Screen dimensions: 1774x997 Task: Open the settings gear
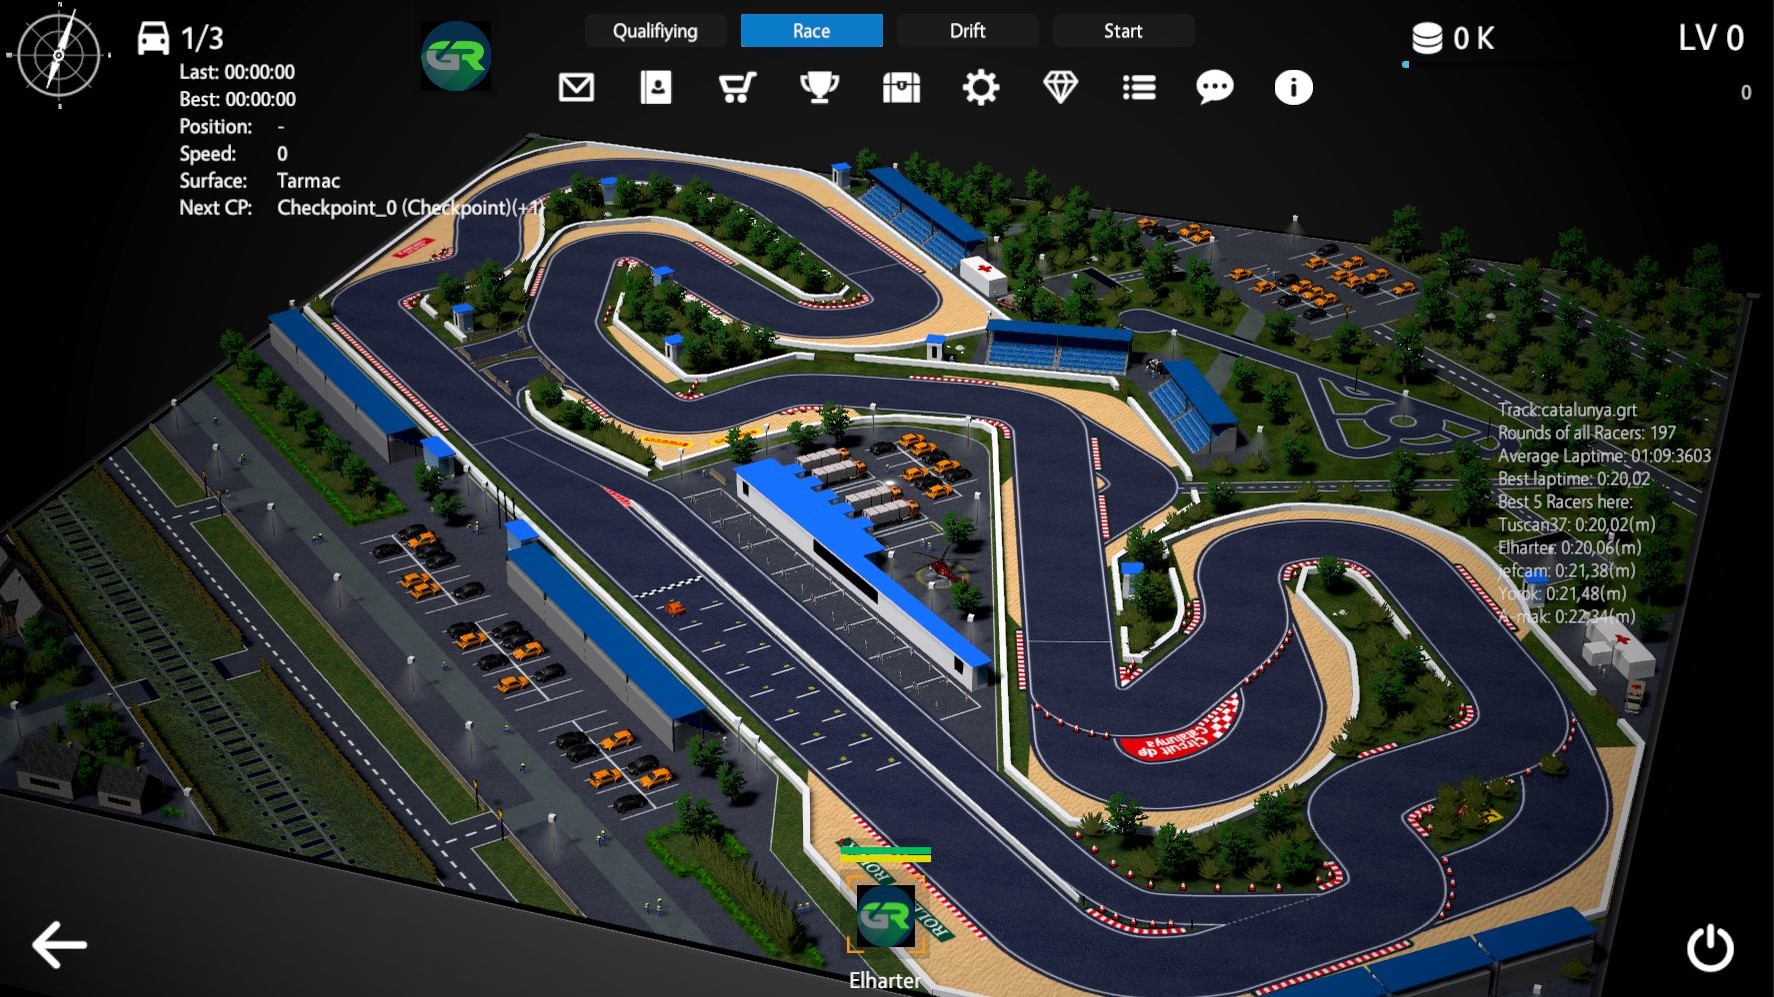(979, 87)
